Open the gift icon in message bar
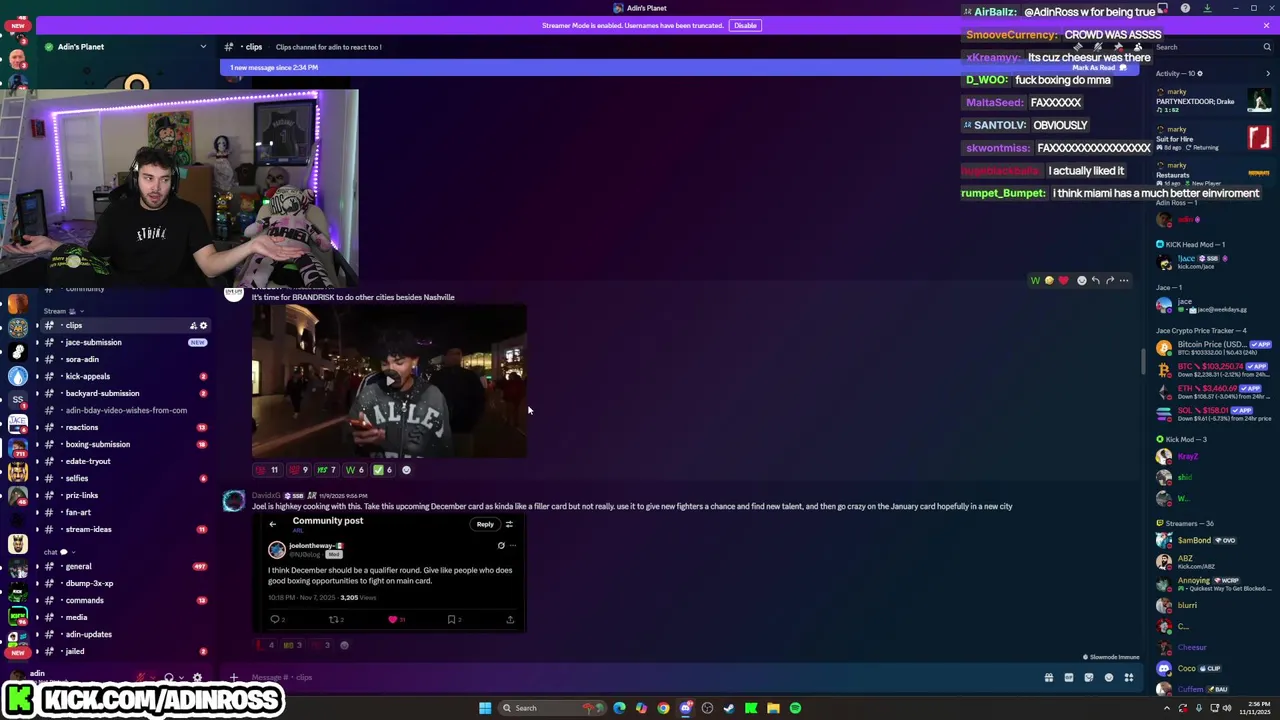 pyautogui.click(x=1049, y=677)
